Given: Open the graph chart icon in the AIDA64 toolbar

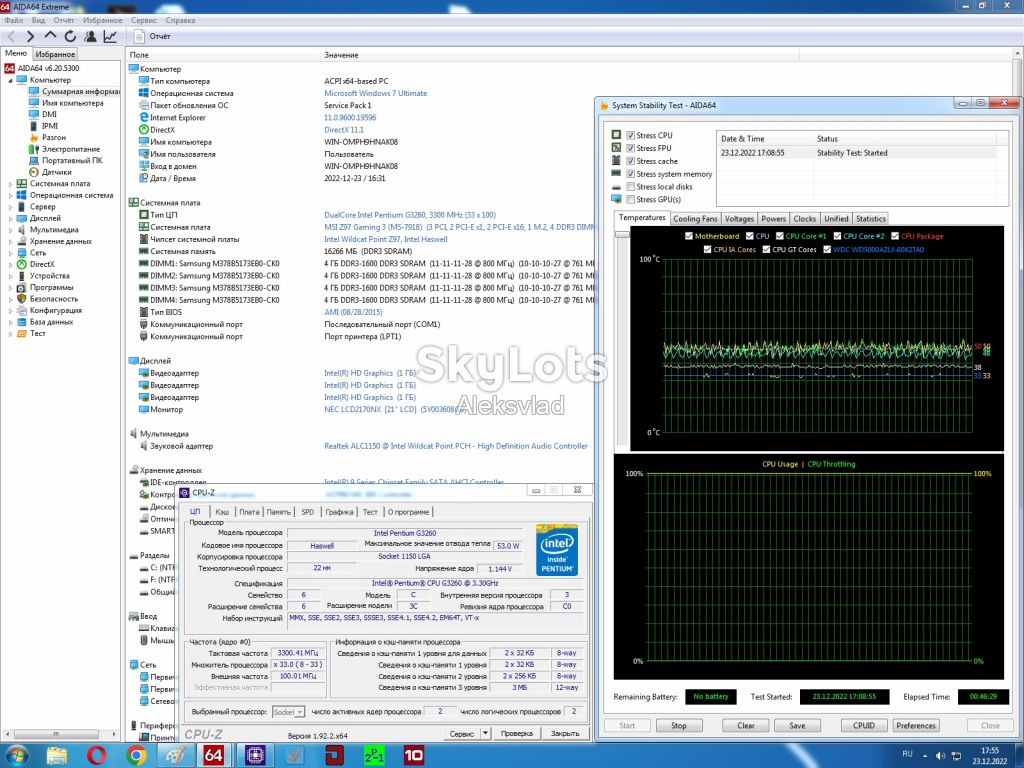Looking at the screenshot, I should (110, 37).
